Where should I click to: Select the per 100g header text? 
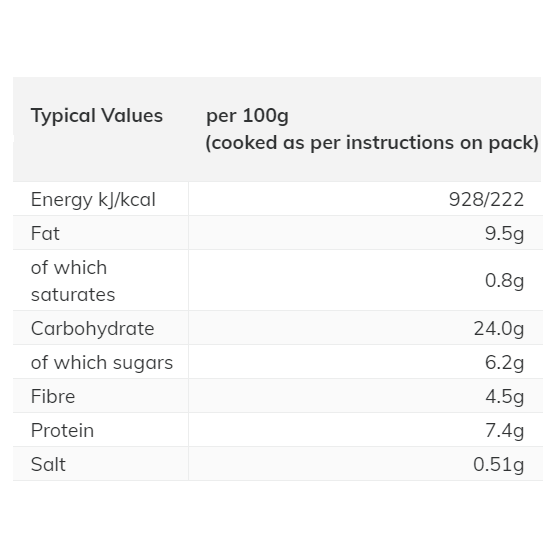point(248,116)
